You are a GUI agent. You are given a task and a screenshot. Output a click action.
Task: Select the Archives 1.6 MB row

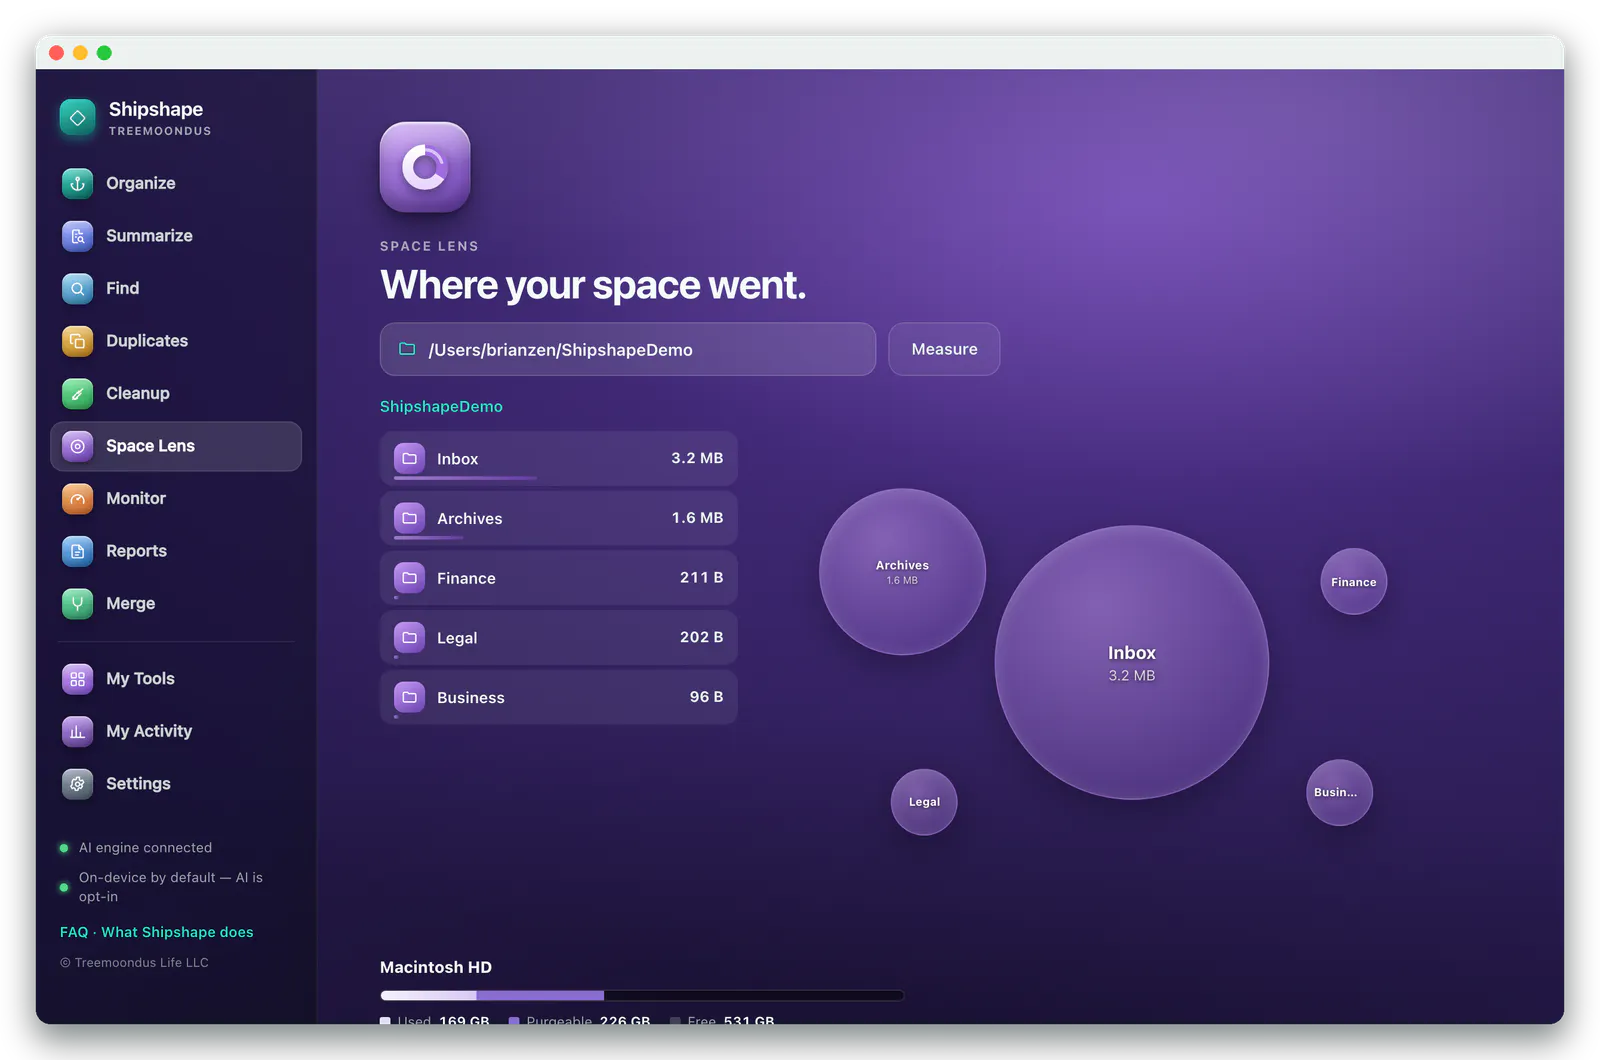pos(559,518)
